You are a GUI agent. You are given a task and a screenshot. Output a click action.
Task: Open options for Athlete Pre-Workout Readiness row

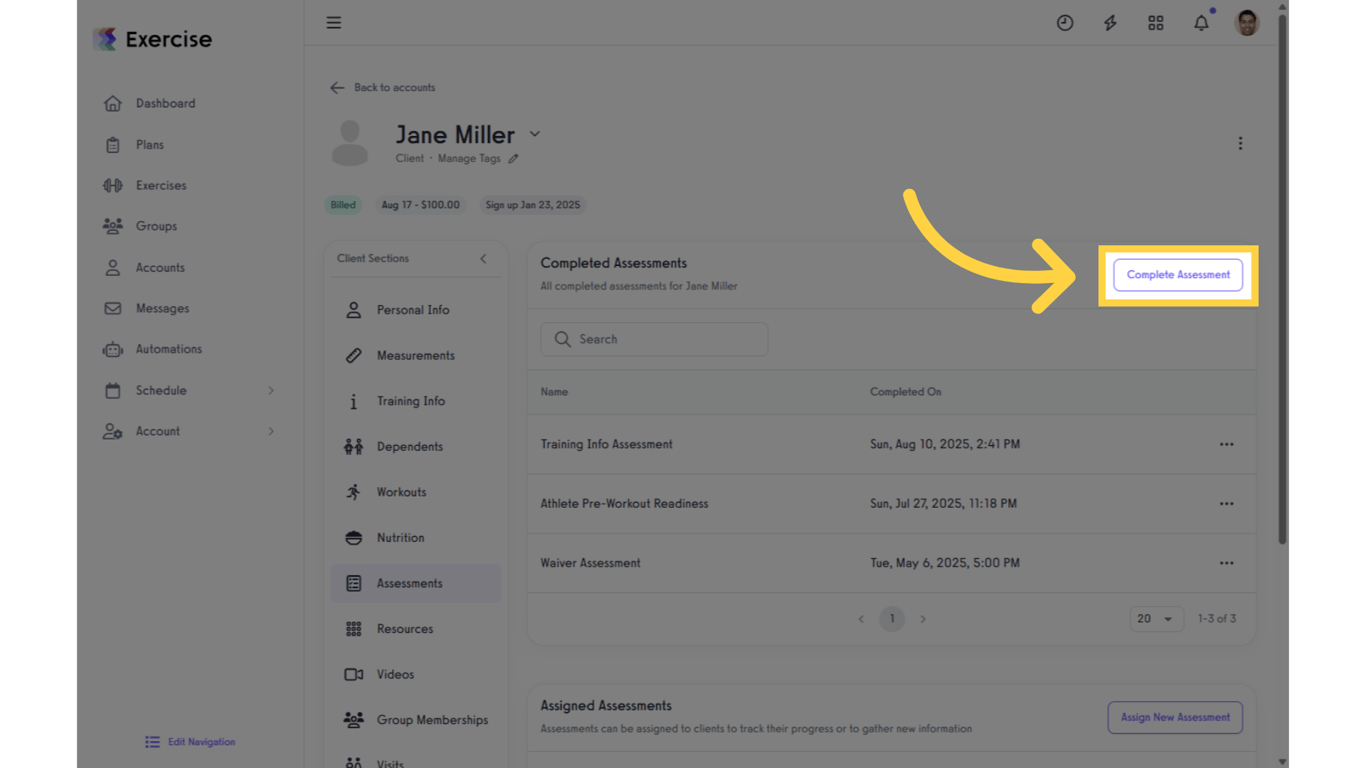1226,504
